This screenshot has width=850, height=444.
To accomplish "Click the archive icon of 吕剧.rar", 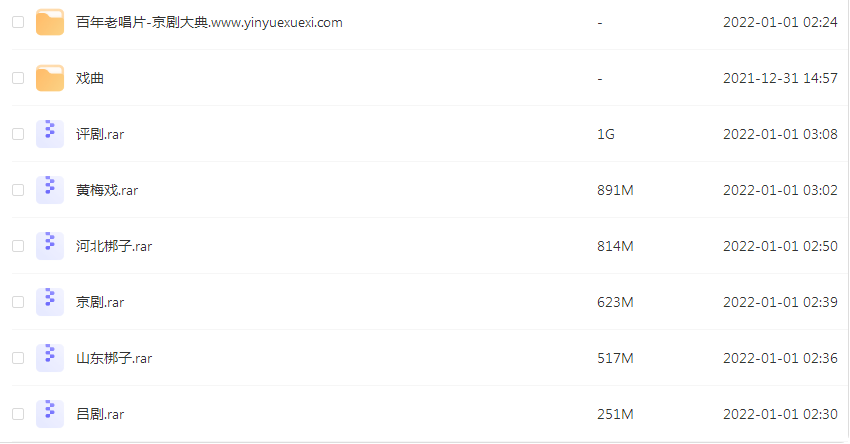I will pos(50,414).
